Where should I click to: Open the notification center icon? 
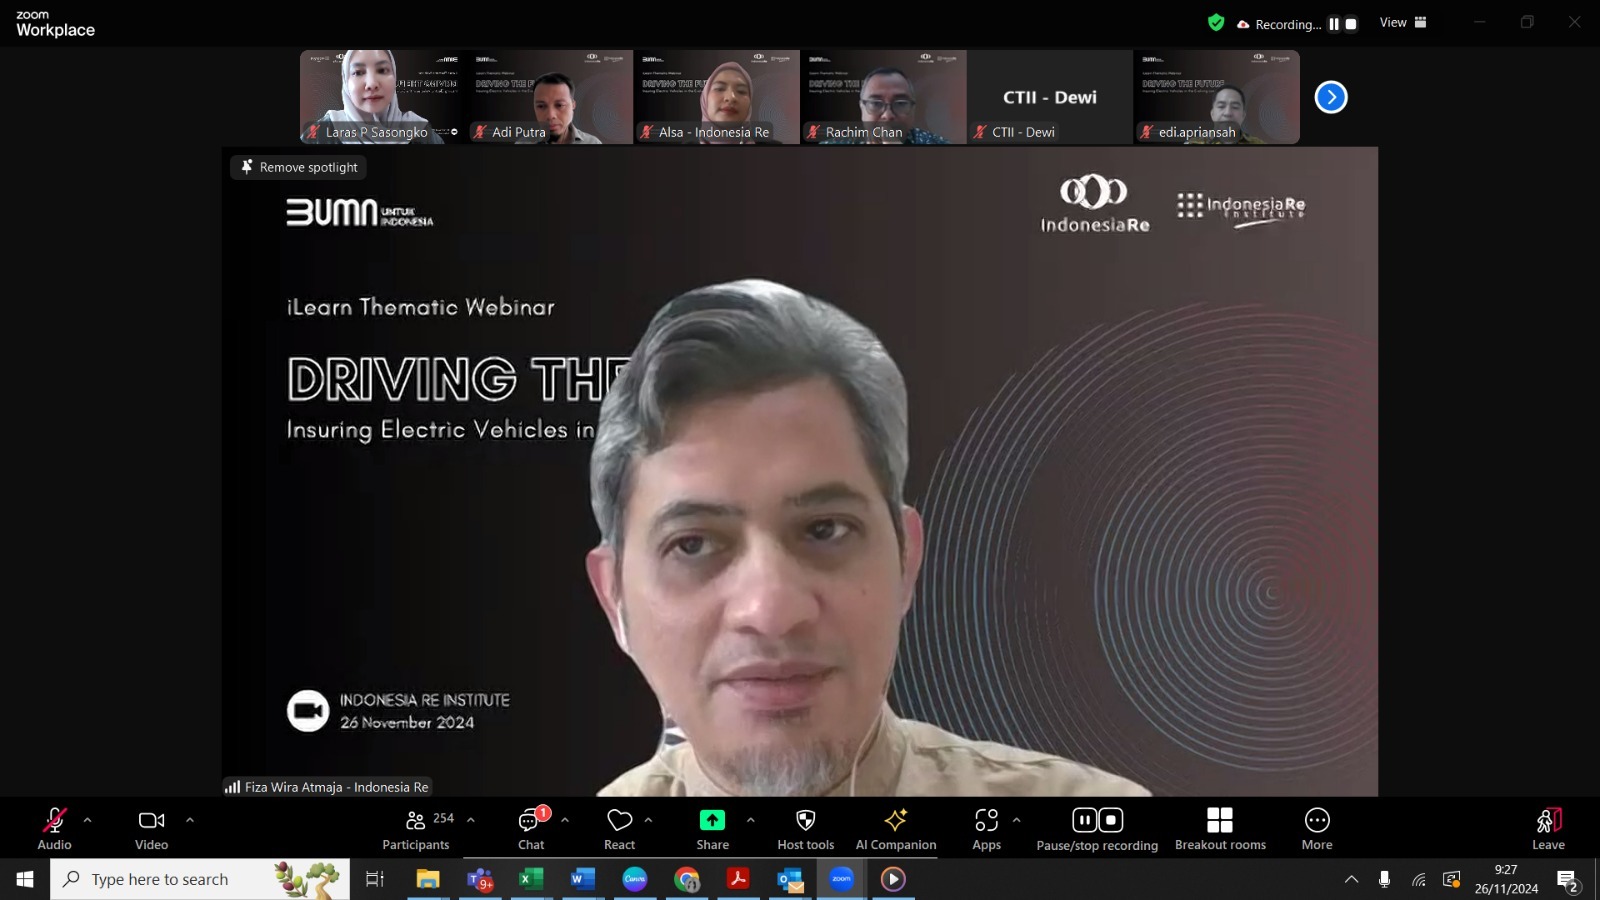click(x=1567, y=880)
